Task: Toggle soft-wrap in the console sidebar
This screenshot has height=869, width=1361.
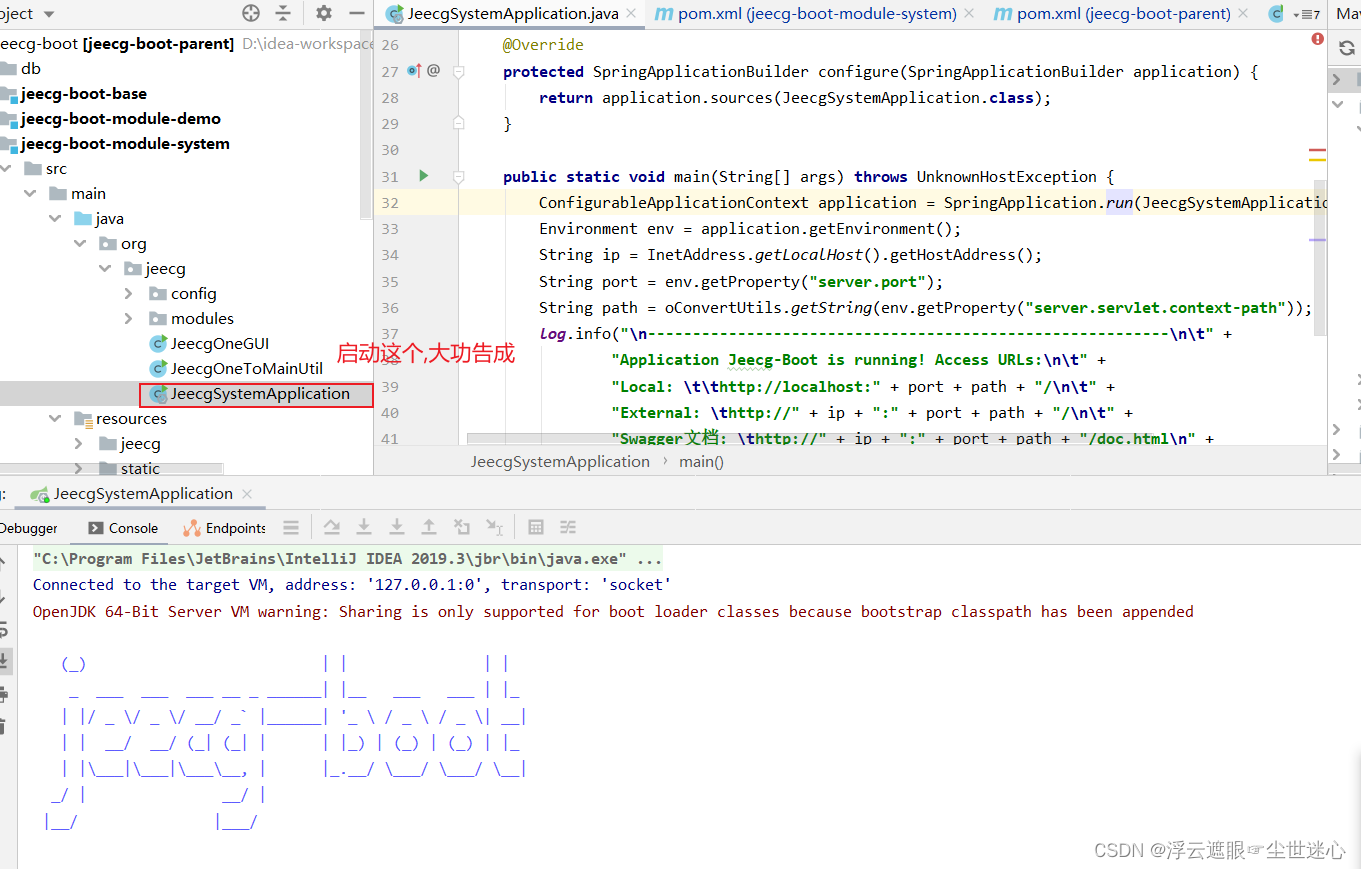Action: (x=4, y=629)
